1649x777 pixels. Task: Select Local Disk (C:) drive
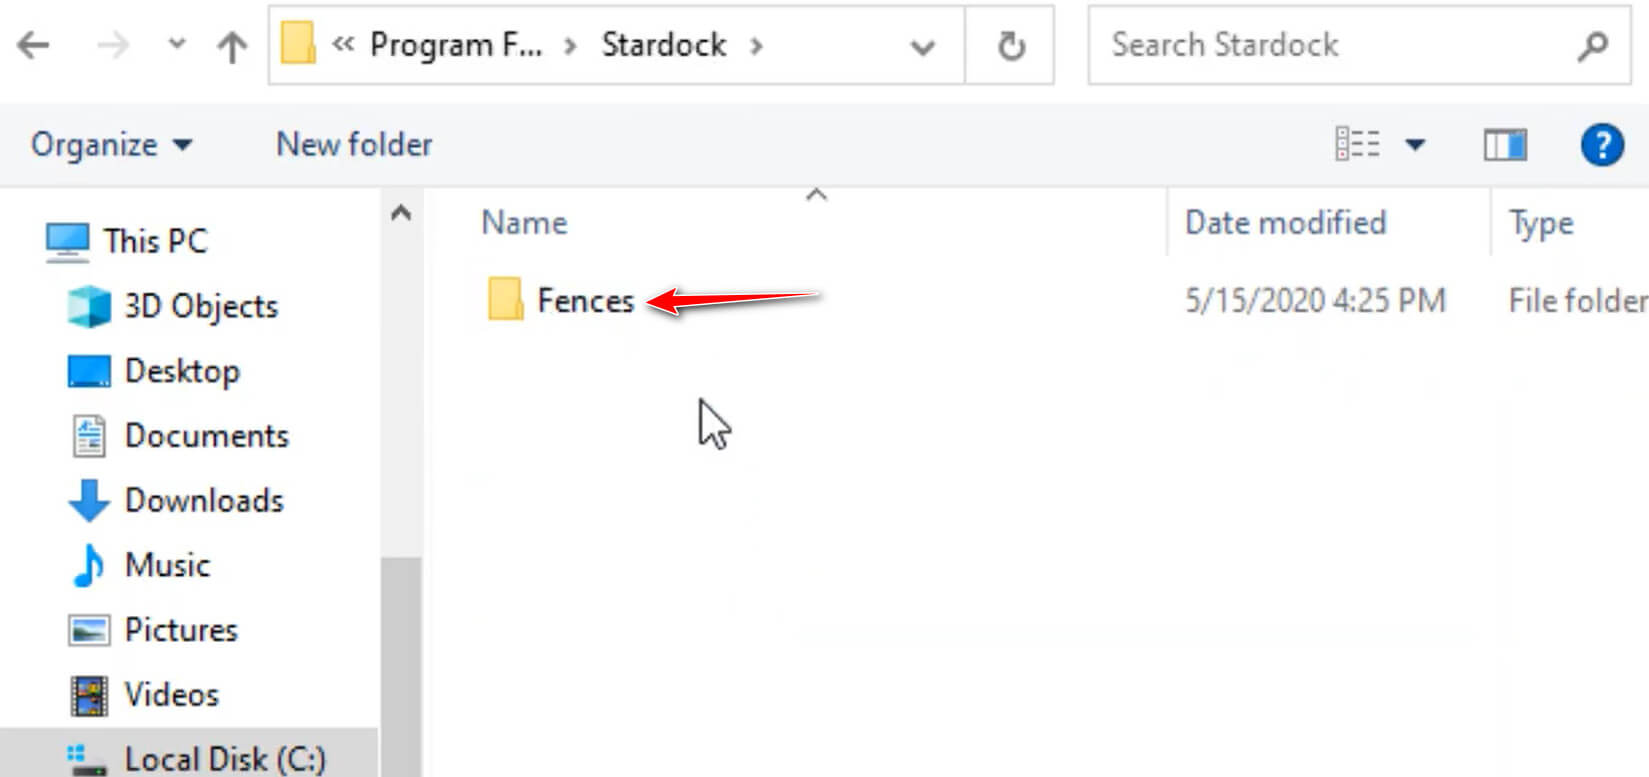tap(224, 759)
